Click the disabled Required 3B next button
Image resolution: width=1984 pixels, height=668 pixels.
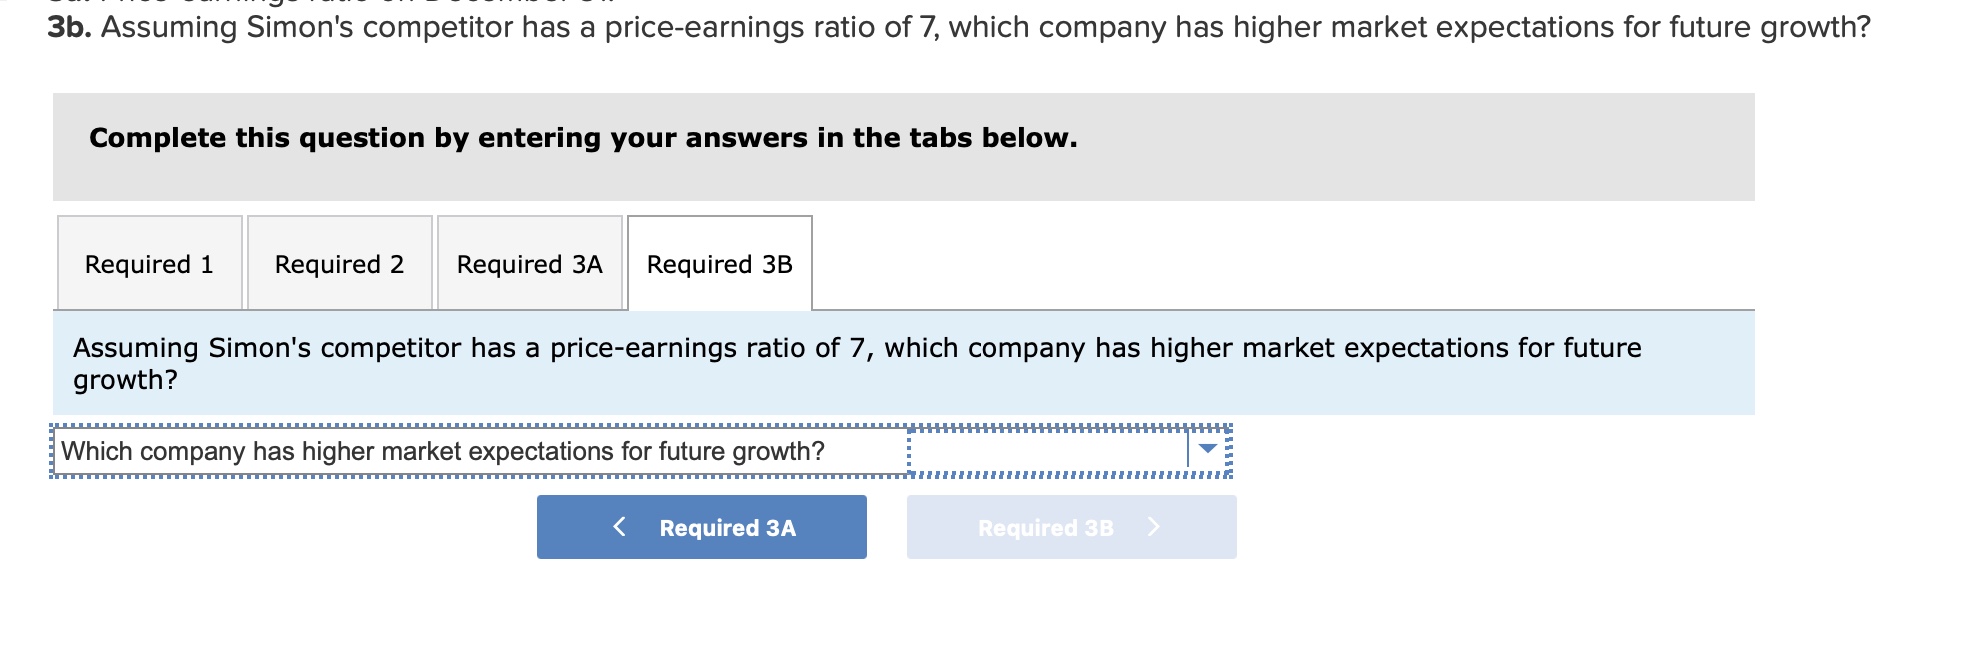coord(1070,527)
